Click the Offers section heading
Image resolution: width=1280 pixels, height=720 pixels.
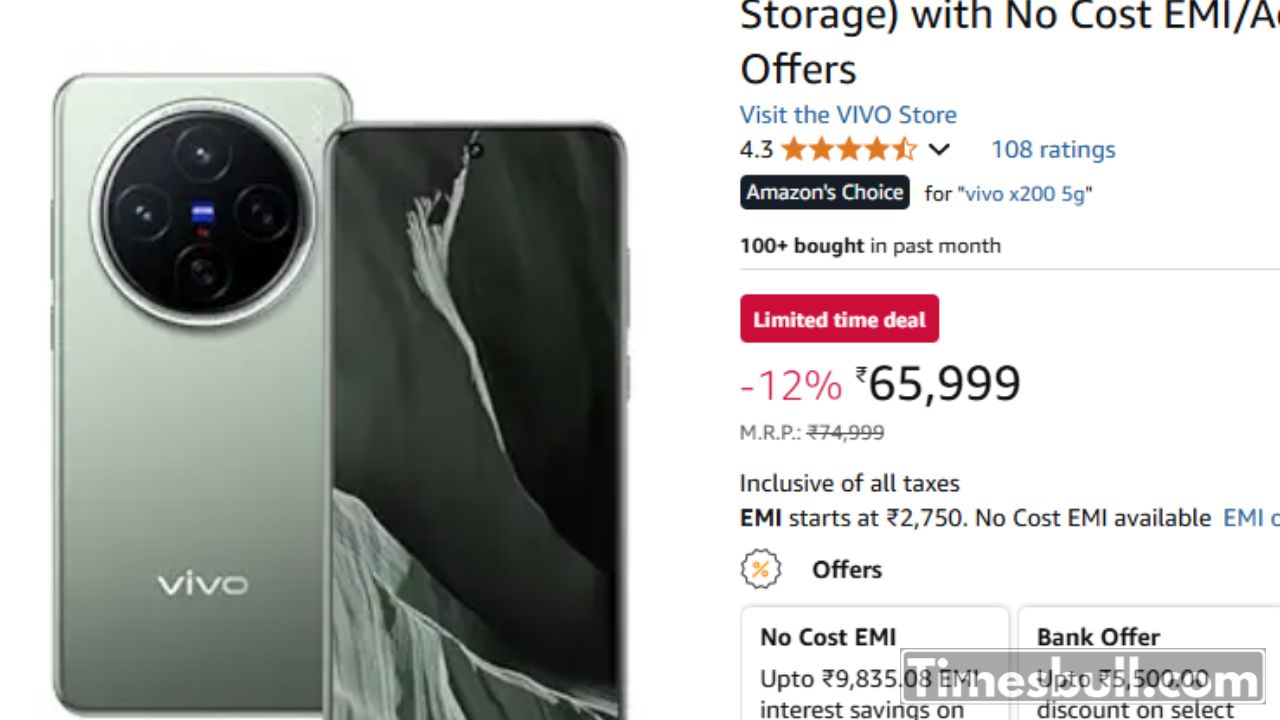click(846, 569)
